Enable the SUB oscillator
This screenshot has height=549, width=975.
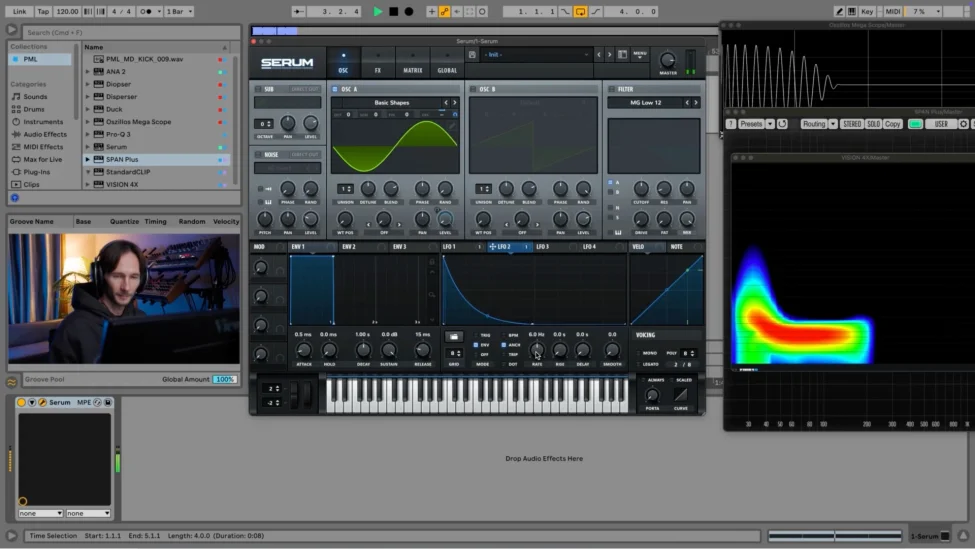257,89
